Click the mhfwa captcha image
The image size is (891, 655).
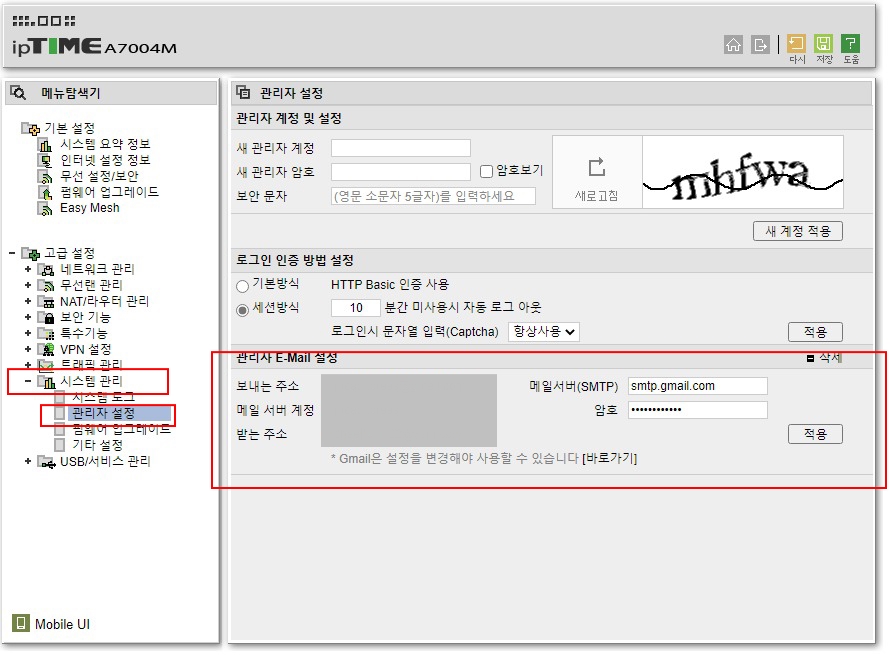click(743, 172)
